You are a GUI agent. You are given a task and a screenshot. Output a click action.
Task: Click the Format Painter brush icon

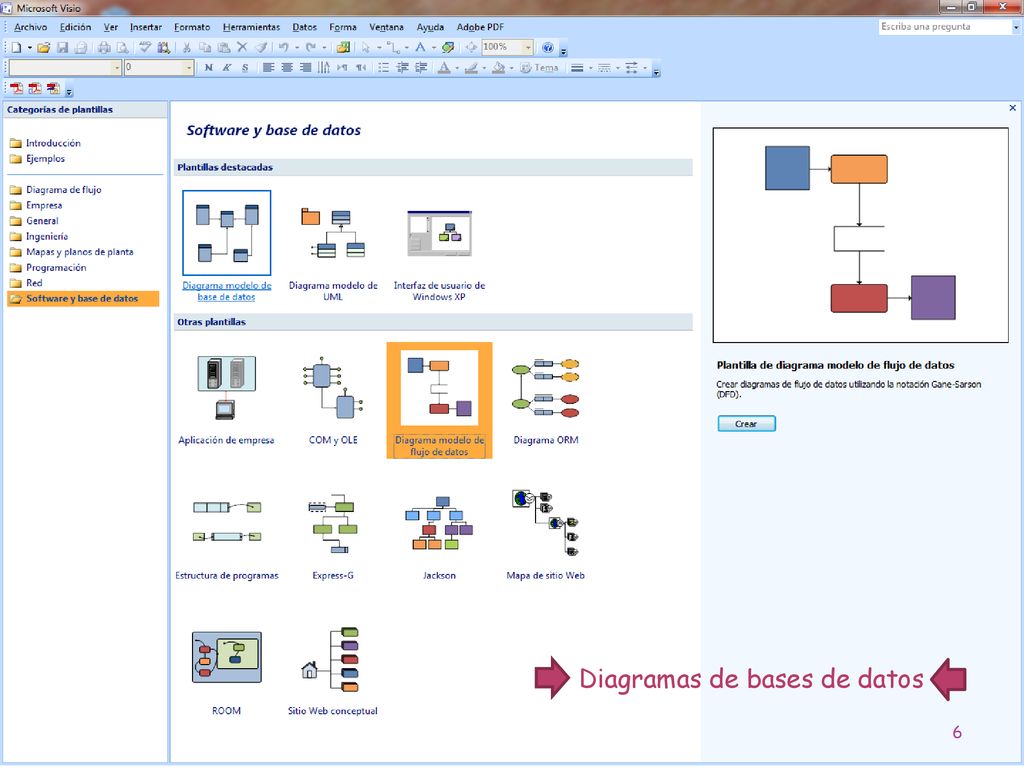pyautogui.click(x=261, y=47)
